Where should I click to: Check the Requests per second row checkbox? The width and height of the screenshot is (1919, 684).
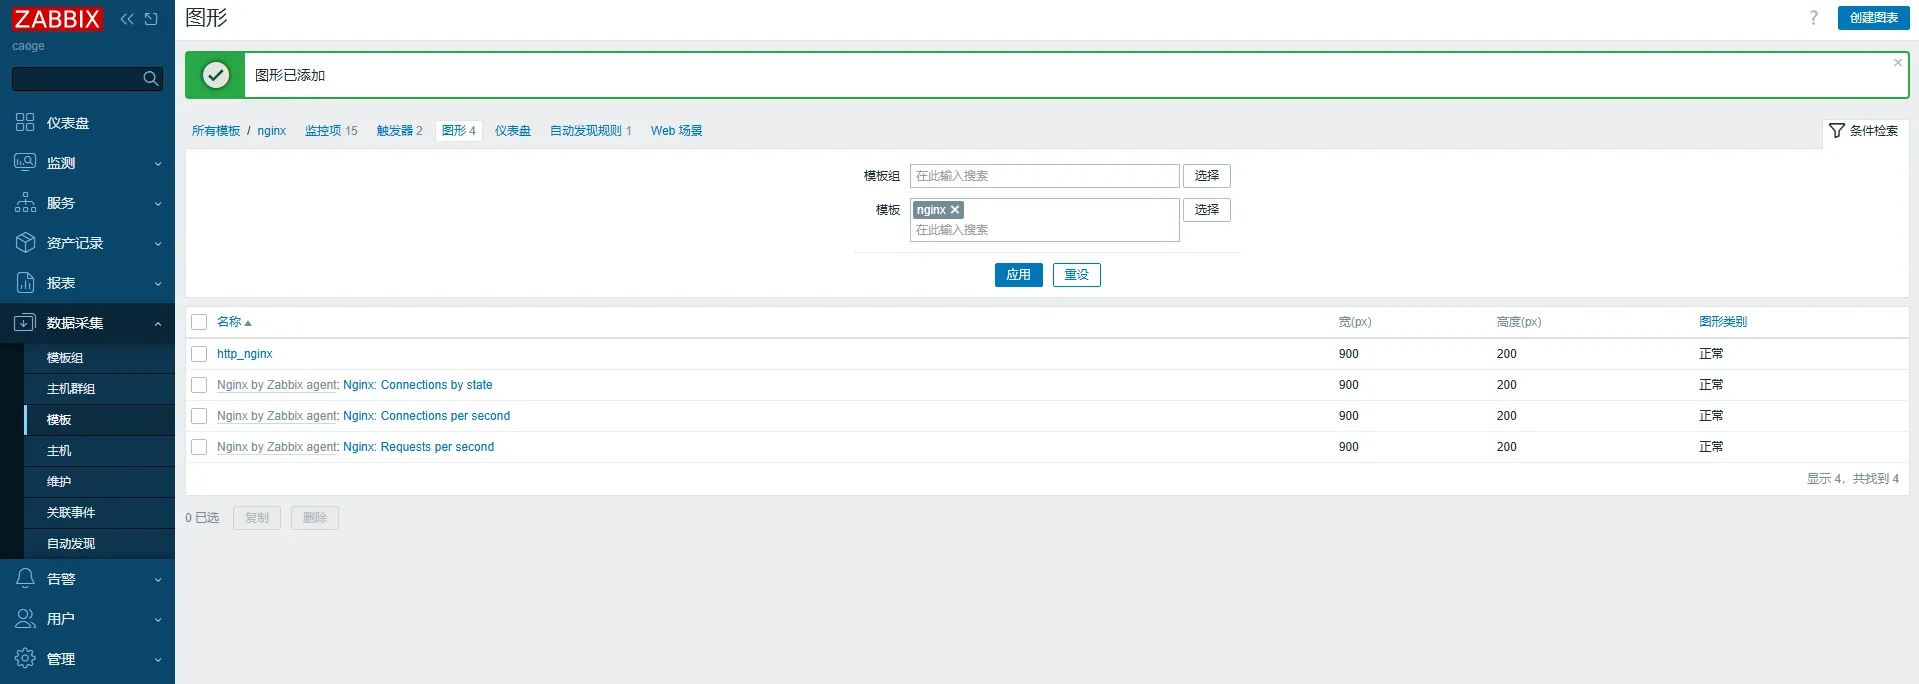pos(199,447)
